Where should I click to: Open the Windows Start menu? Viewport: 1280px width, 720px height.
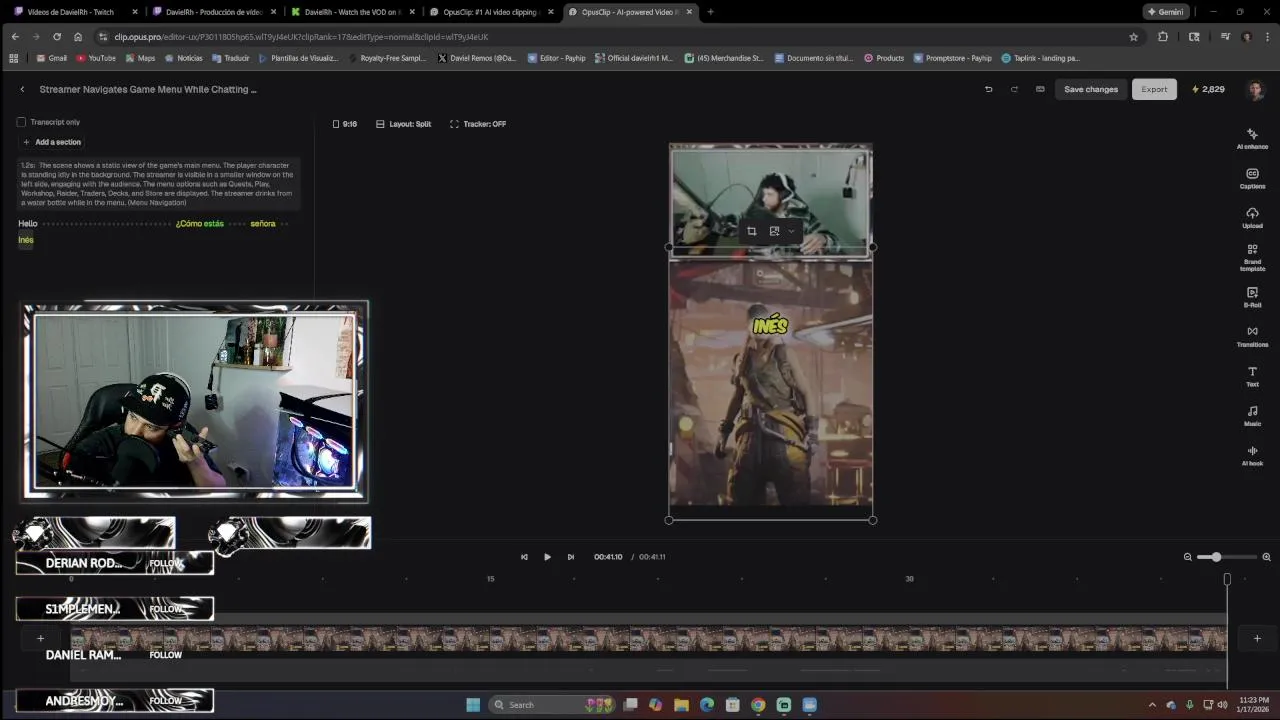(x=473, y=705)
